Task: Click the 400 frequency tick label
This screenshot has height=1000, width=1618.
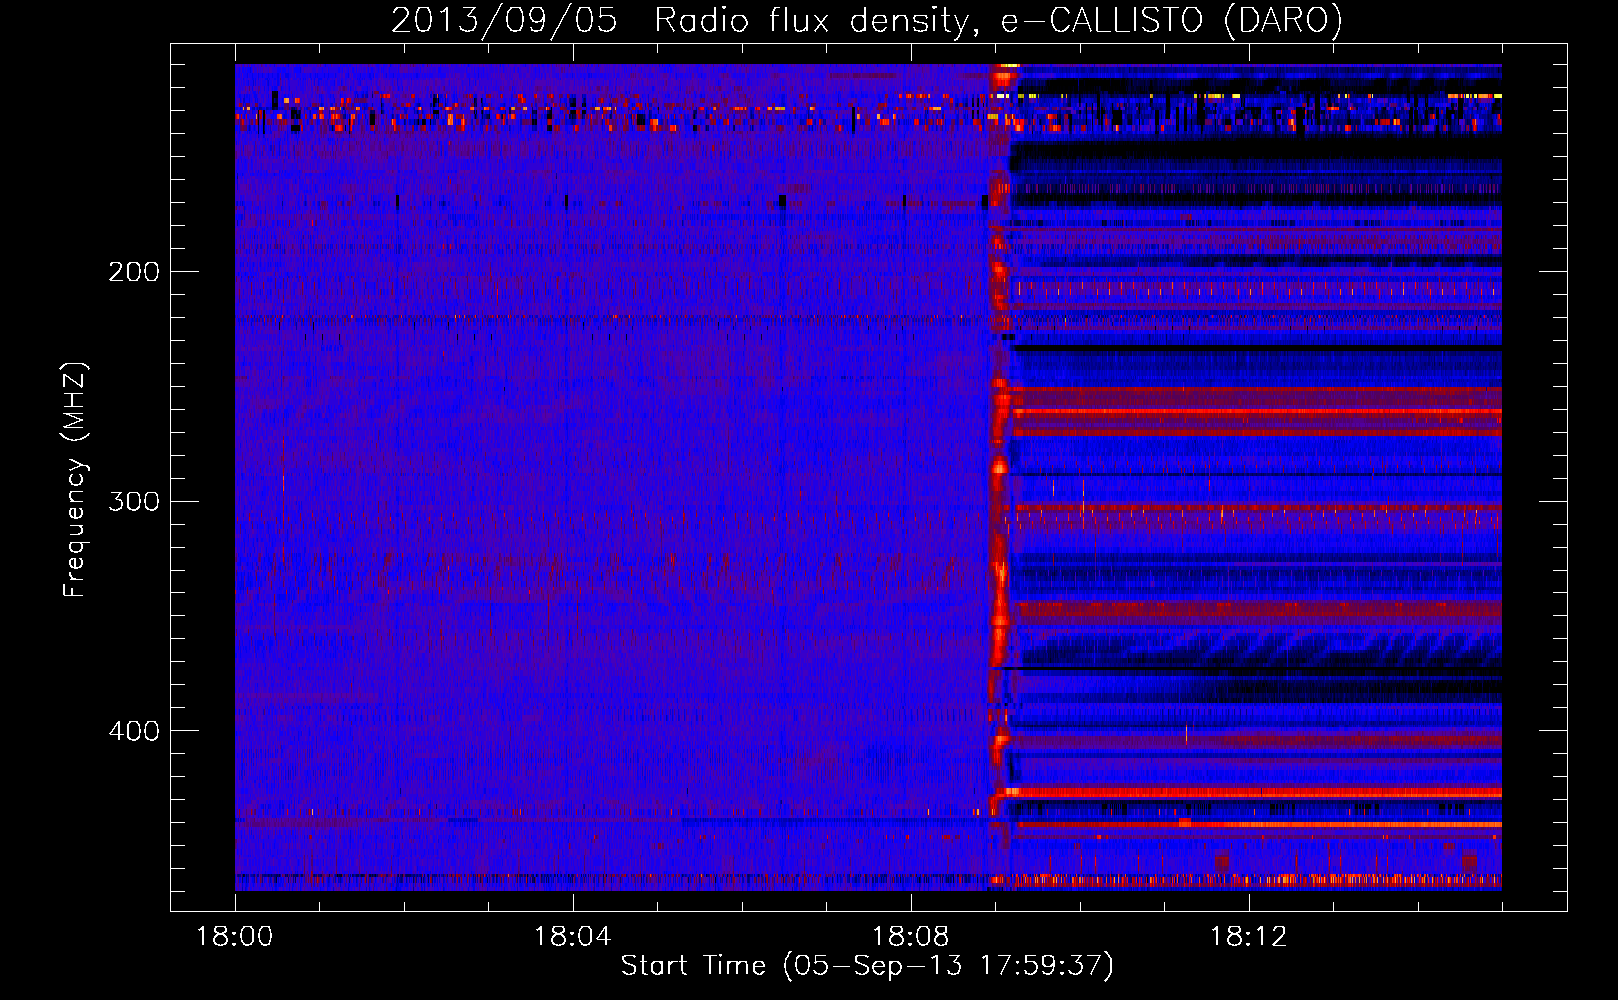Action: coord(134,731)
